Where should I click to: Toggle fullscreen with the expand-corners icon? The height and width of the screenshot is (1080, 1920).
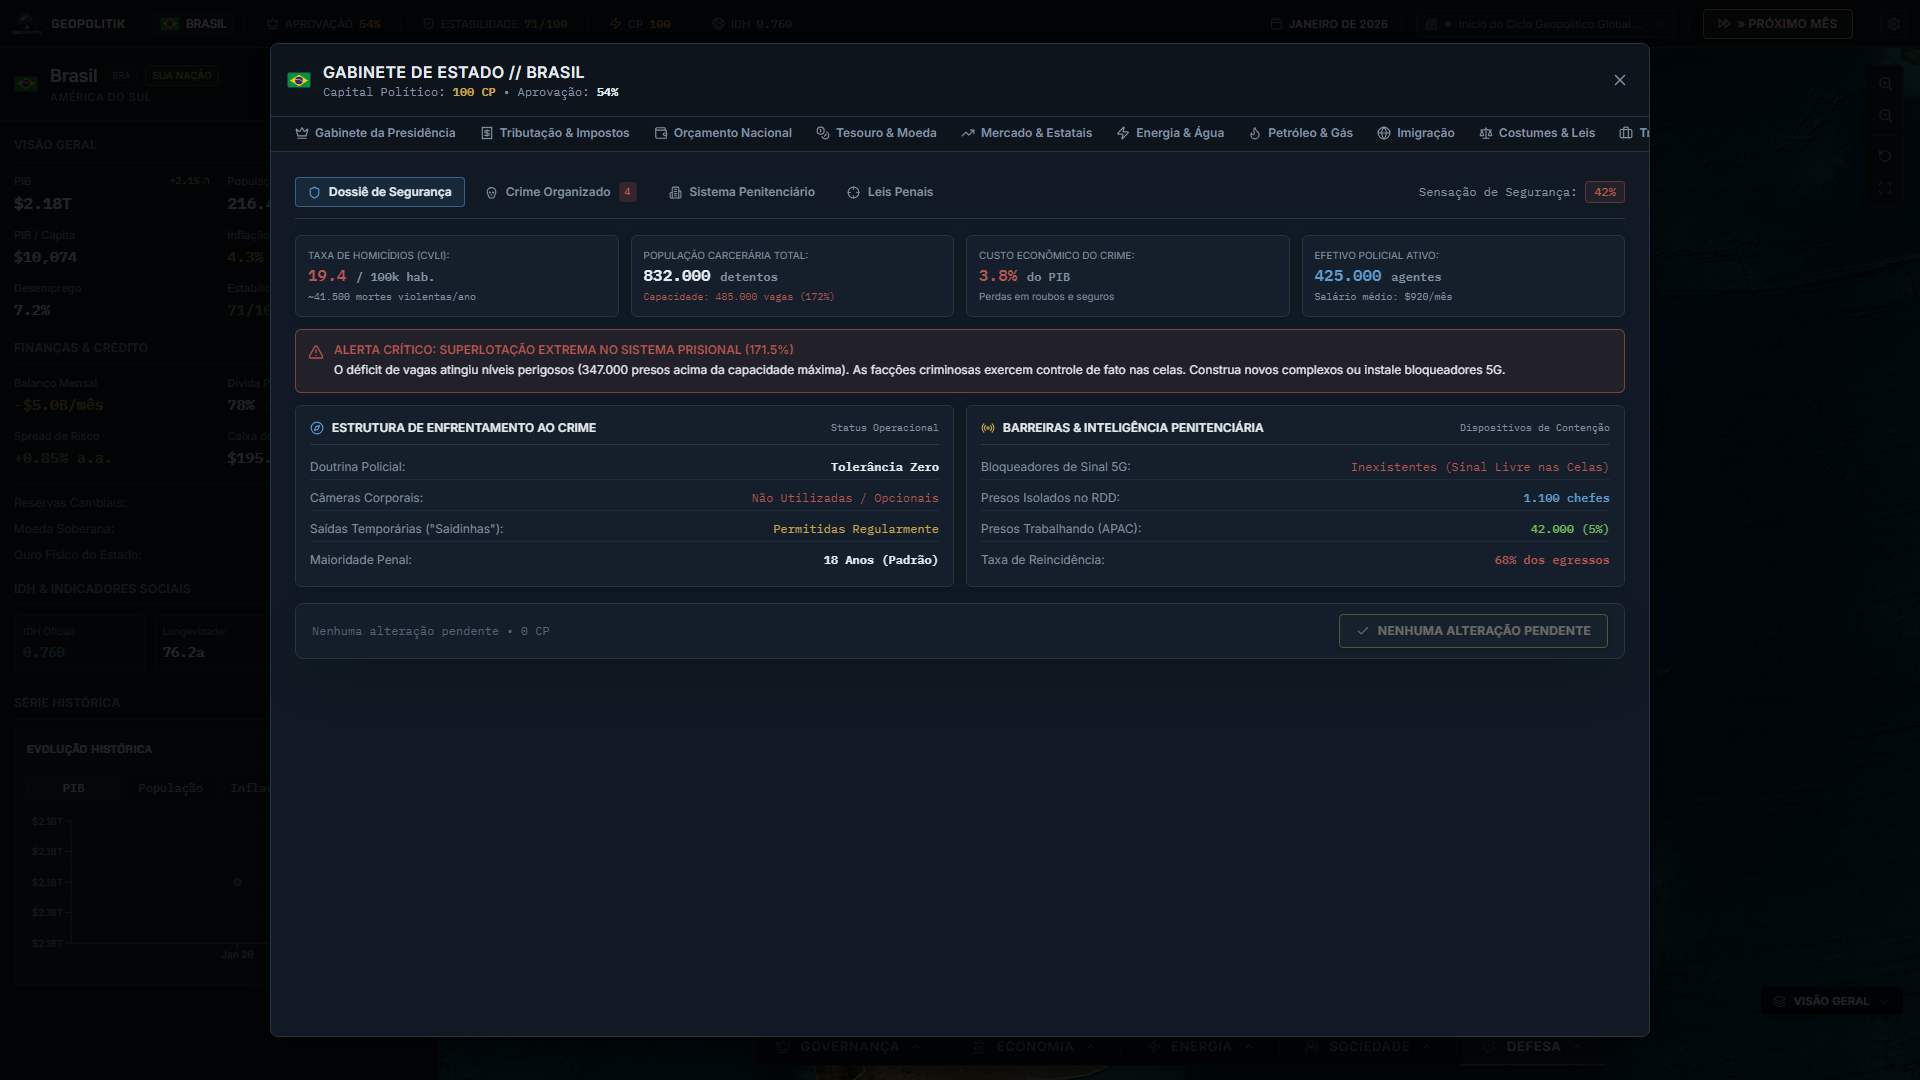pyautogui.click(x=1885, y=188)
